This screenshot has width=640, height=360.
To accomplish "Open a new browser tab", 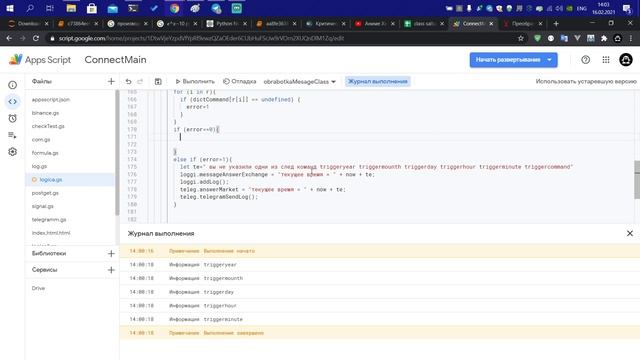I will pos(556,24).
